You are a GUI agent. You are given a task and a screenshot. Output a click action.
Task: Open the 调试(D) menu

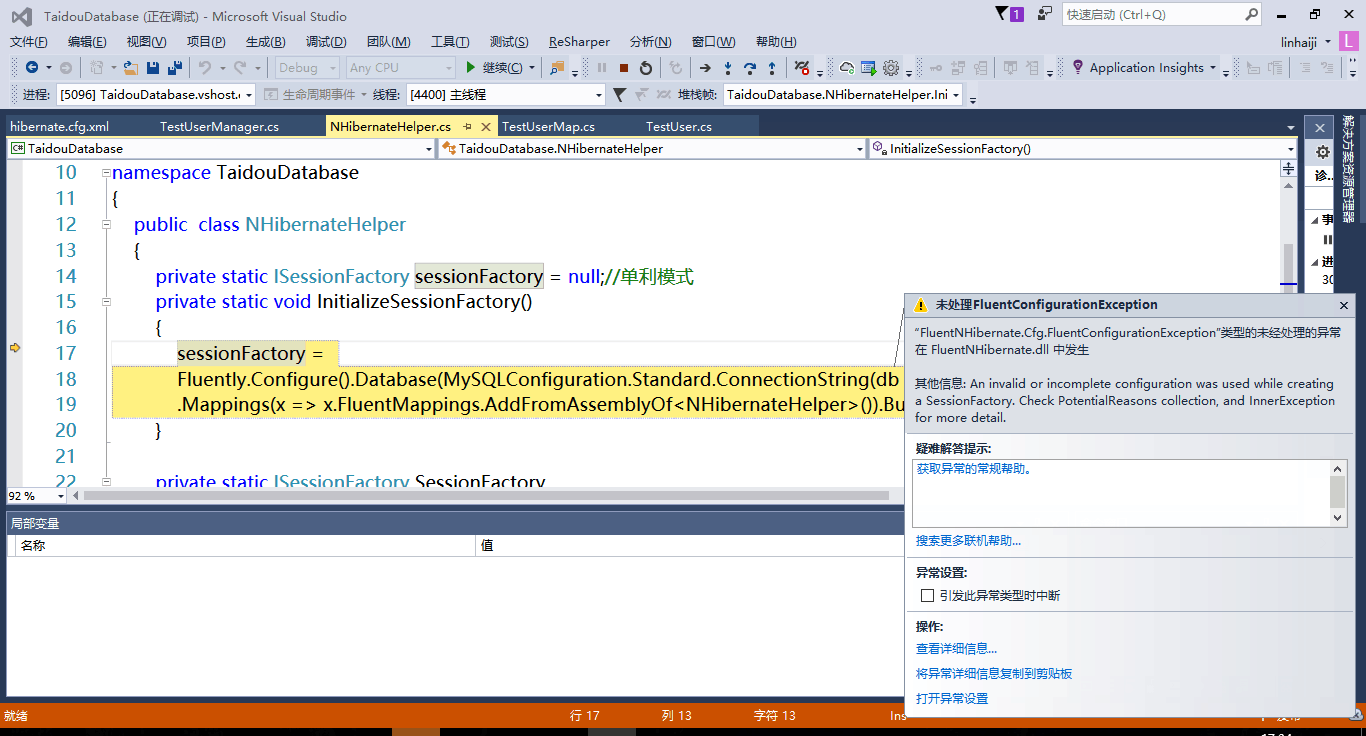point(326,42)
